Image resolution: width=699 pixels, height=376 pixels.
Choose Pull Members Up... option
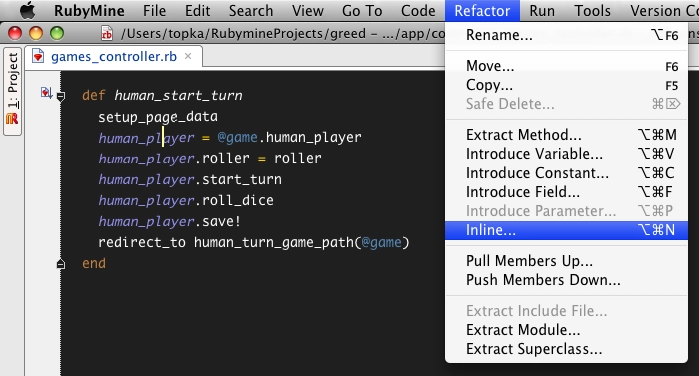tap(566, 260)
